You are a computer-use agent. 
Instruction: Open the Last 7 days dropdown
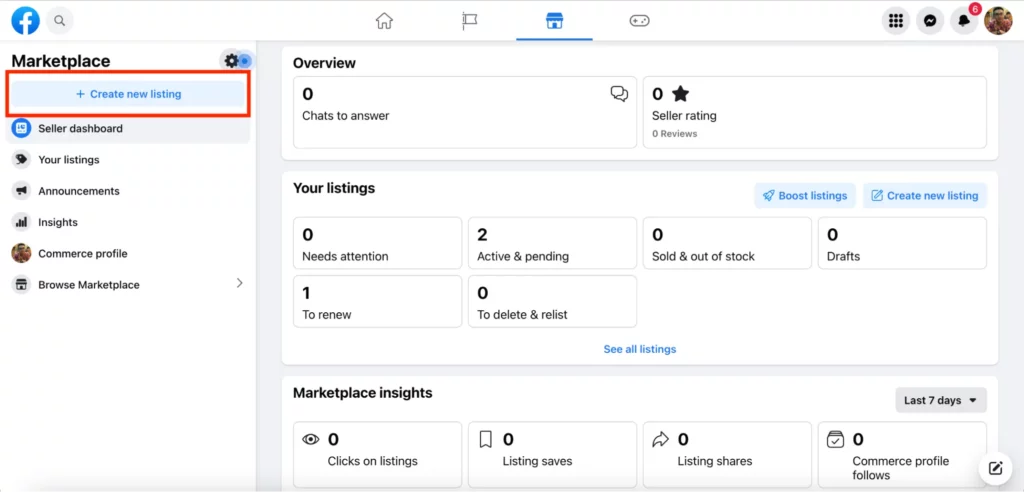click(x=941, y=400)
